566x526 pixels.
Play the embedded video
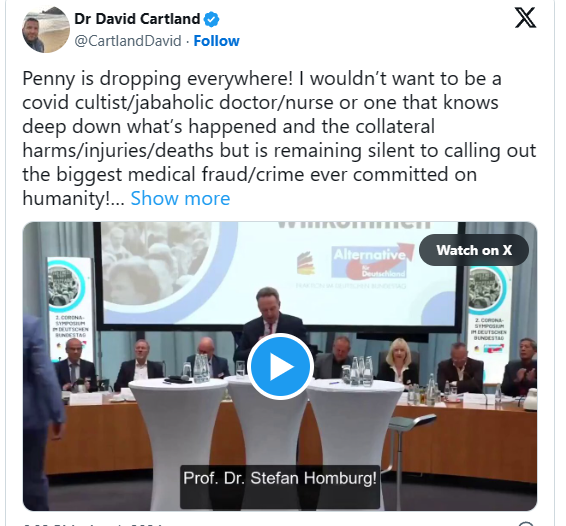280,366
